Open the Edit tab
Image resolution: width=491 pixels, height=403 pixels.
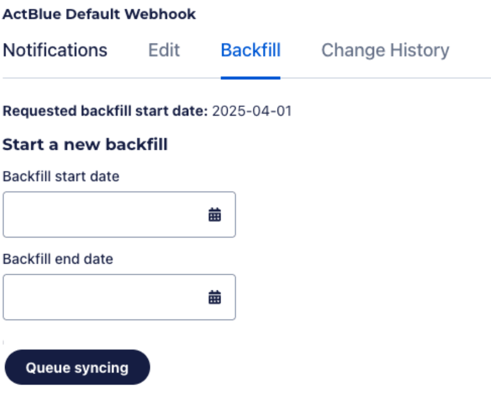[x=164, y=50]
